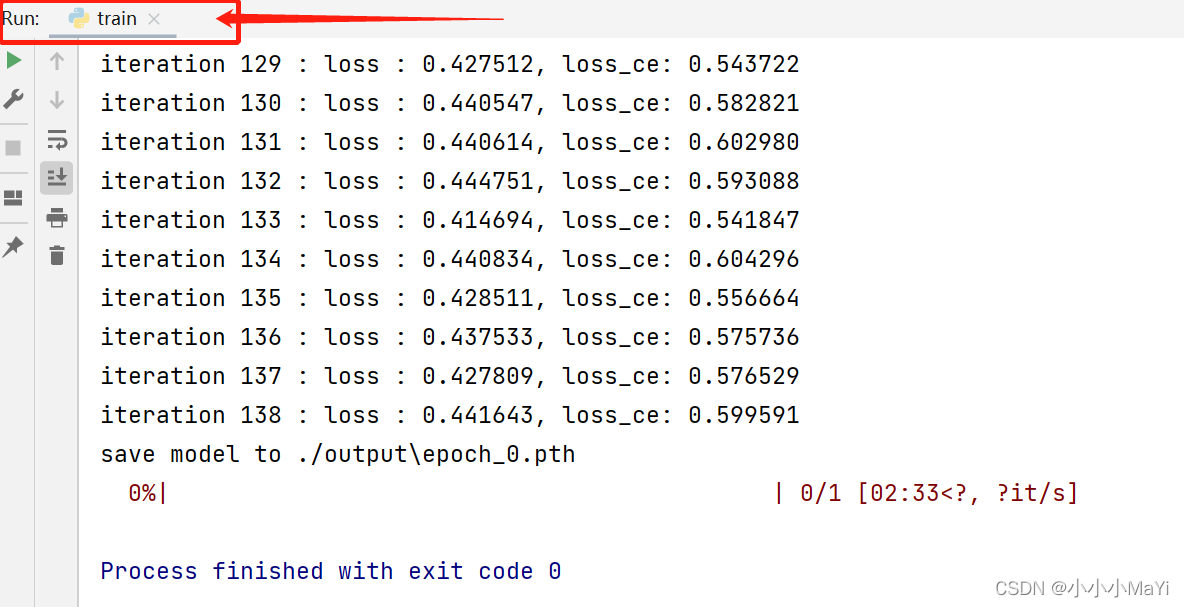Image resolution: width=1184 pixels, height=607 pixels.
Task: Print the console output
Action: click(x=57, y=217)
